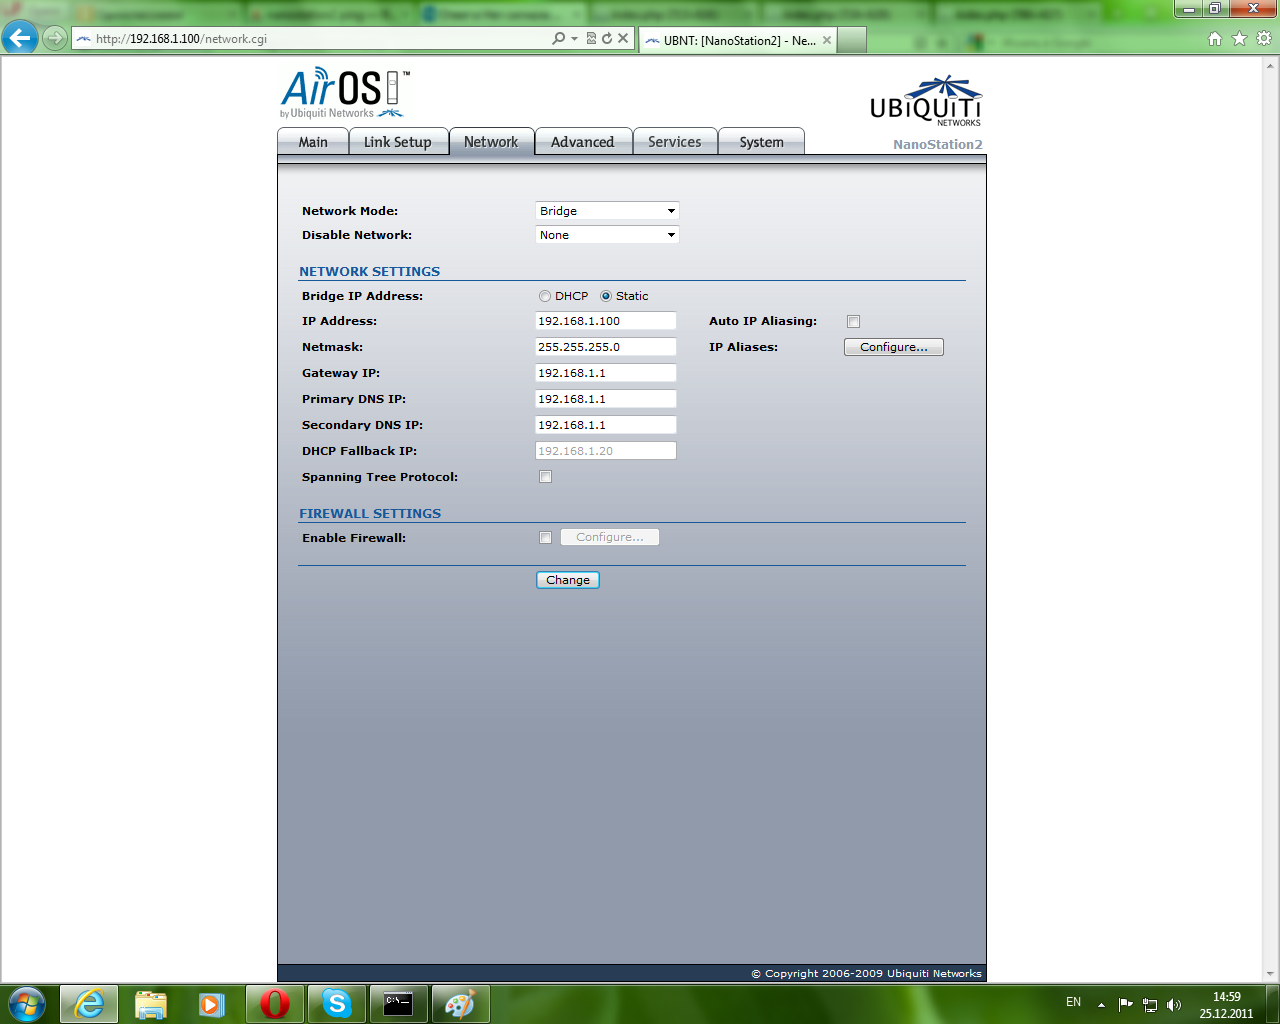Switch to the Main tab
This screenshot has height=1024, width=1280.
click(x=313, y=142)
